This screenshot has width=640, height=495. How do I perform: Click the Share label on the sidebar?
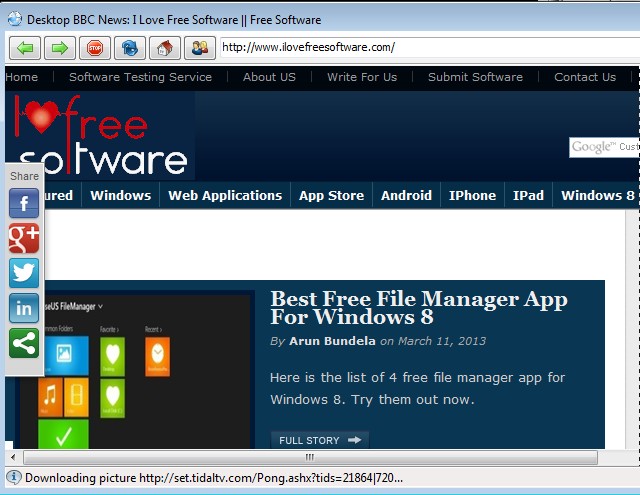pos(24,176)
